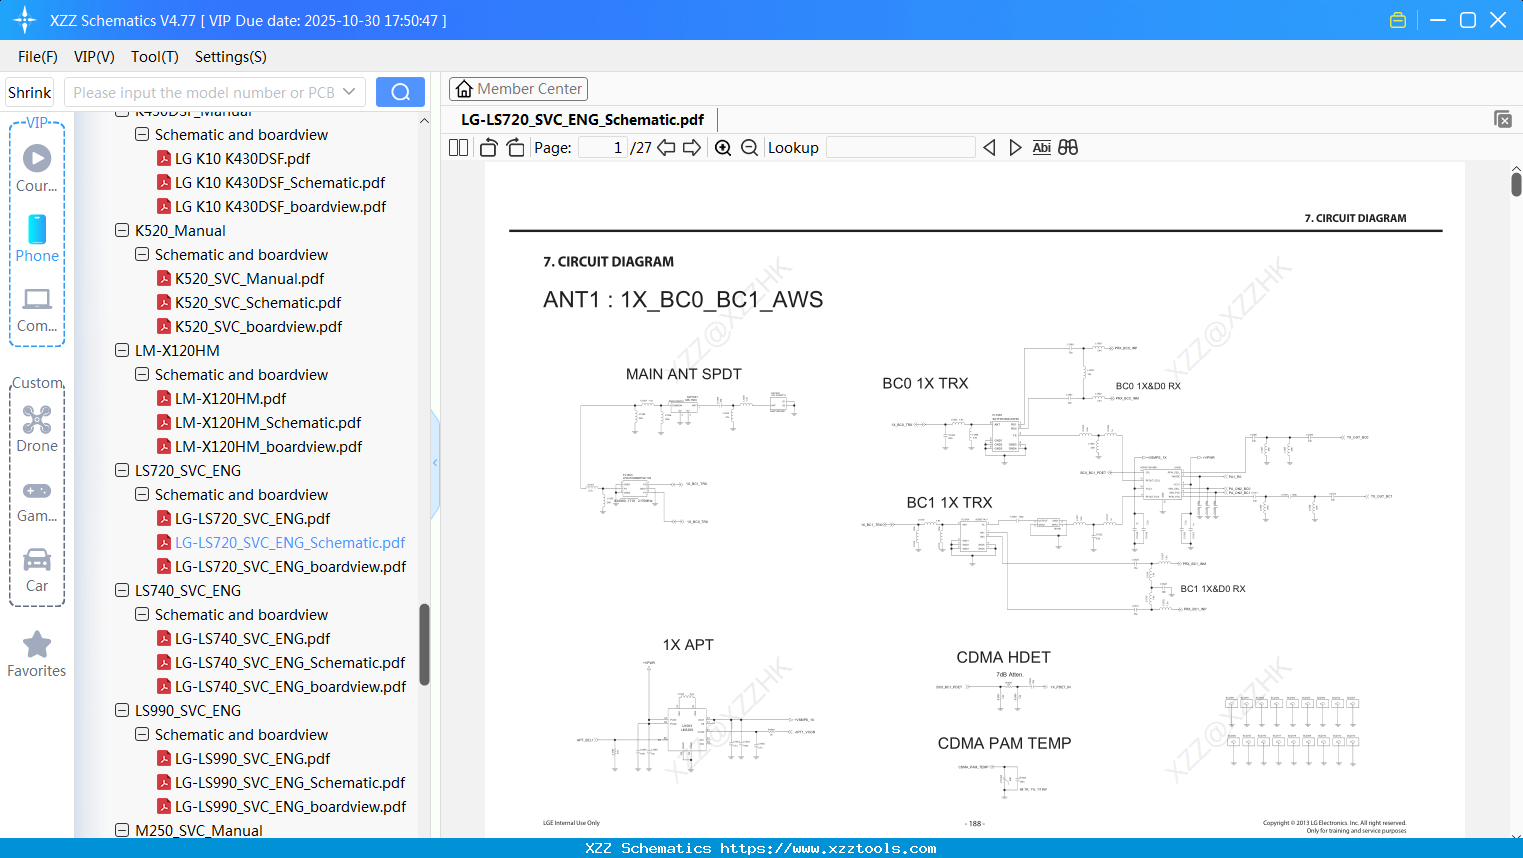The width and height of the screenshot is (1523, 858).
Task: Select the two-page view icon
Action: (457, 147)
